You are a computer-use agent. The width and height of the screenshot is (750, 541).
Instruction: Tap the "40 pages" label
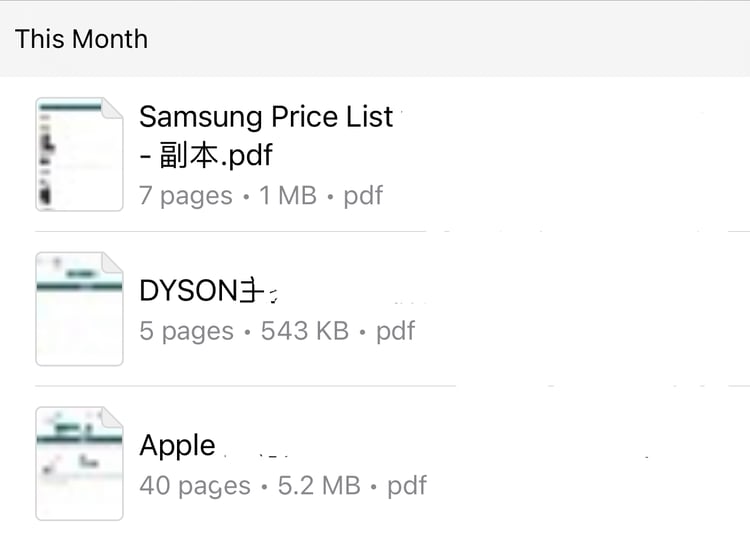click(x=195, y=486)
